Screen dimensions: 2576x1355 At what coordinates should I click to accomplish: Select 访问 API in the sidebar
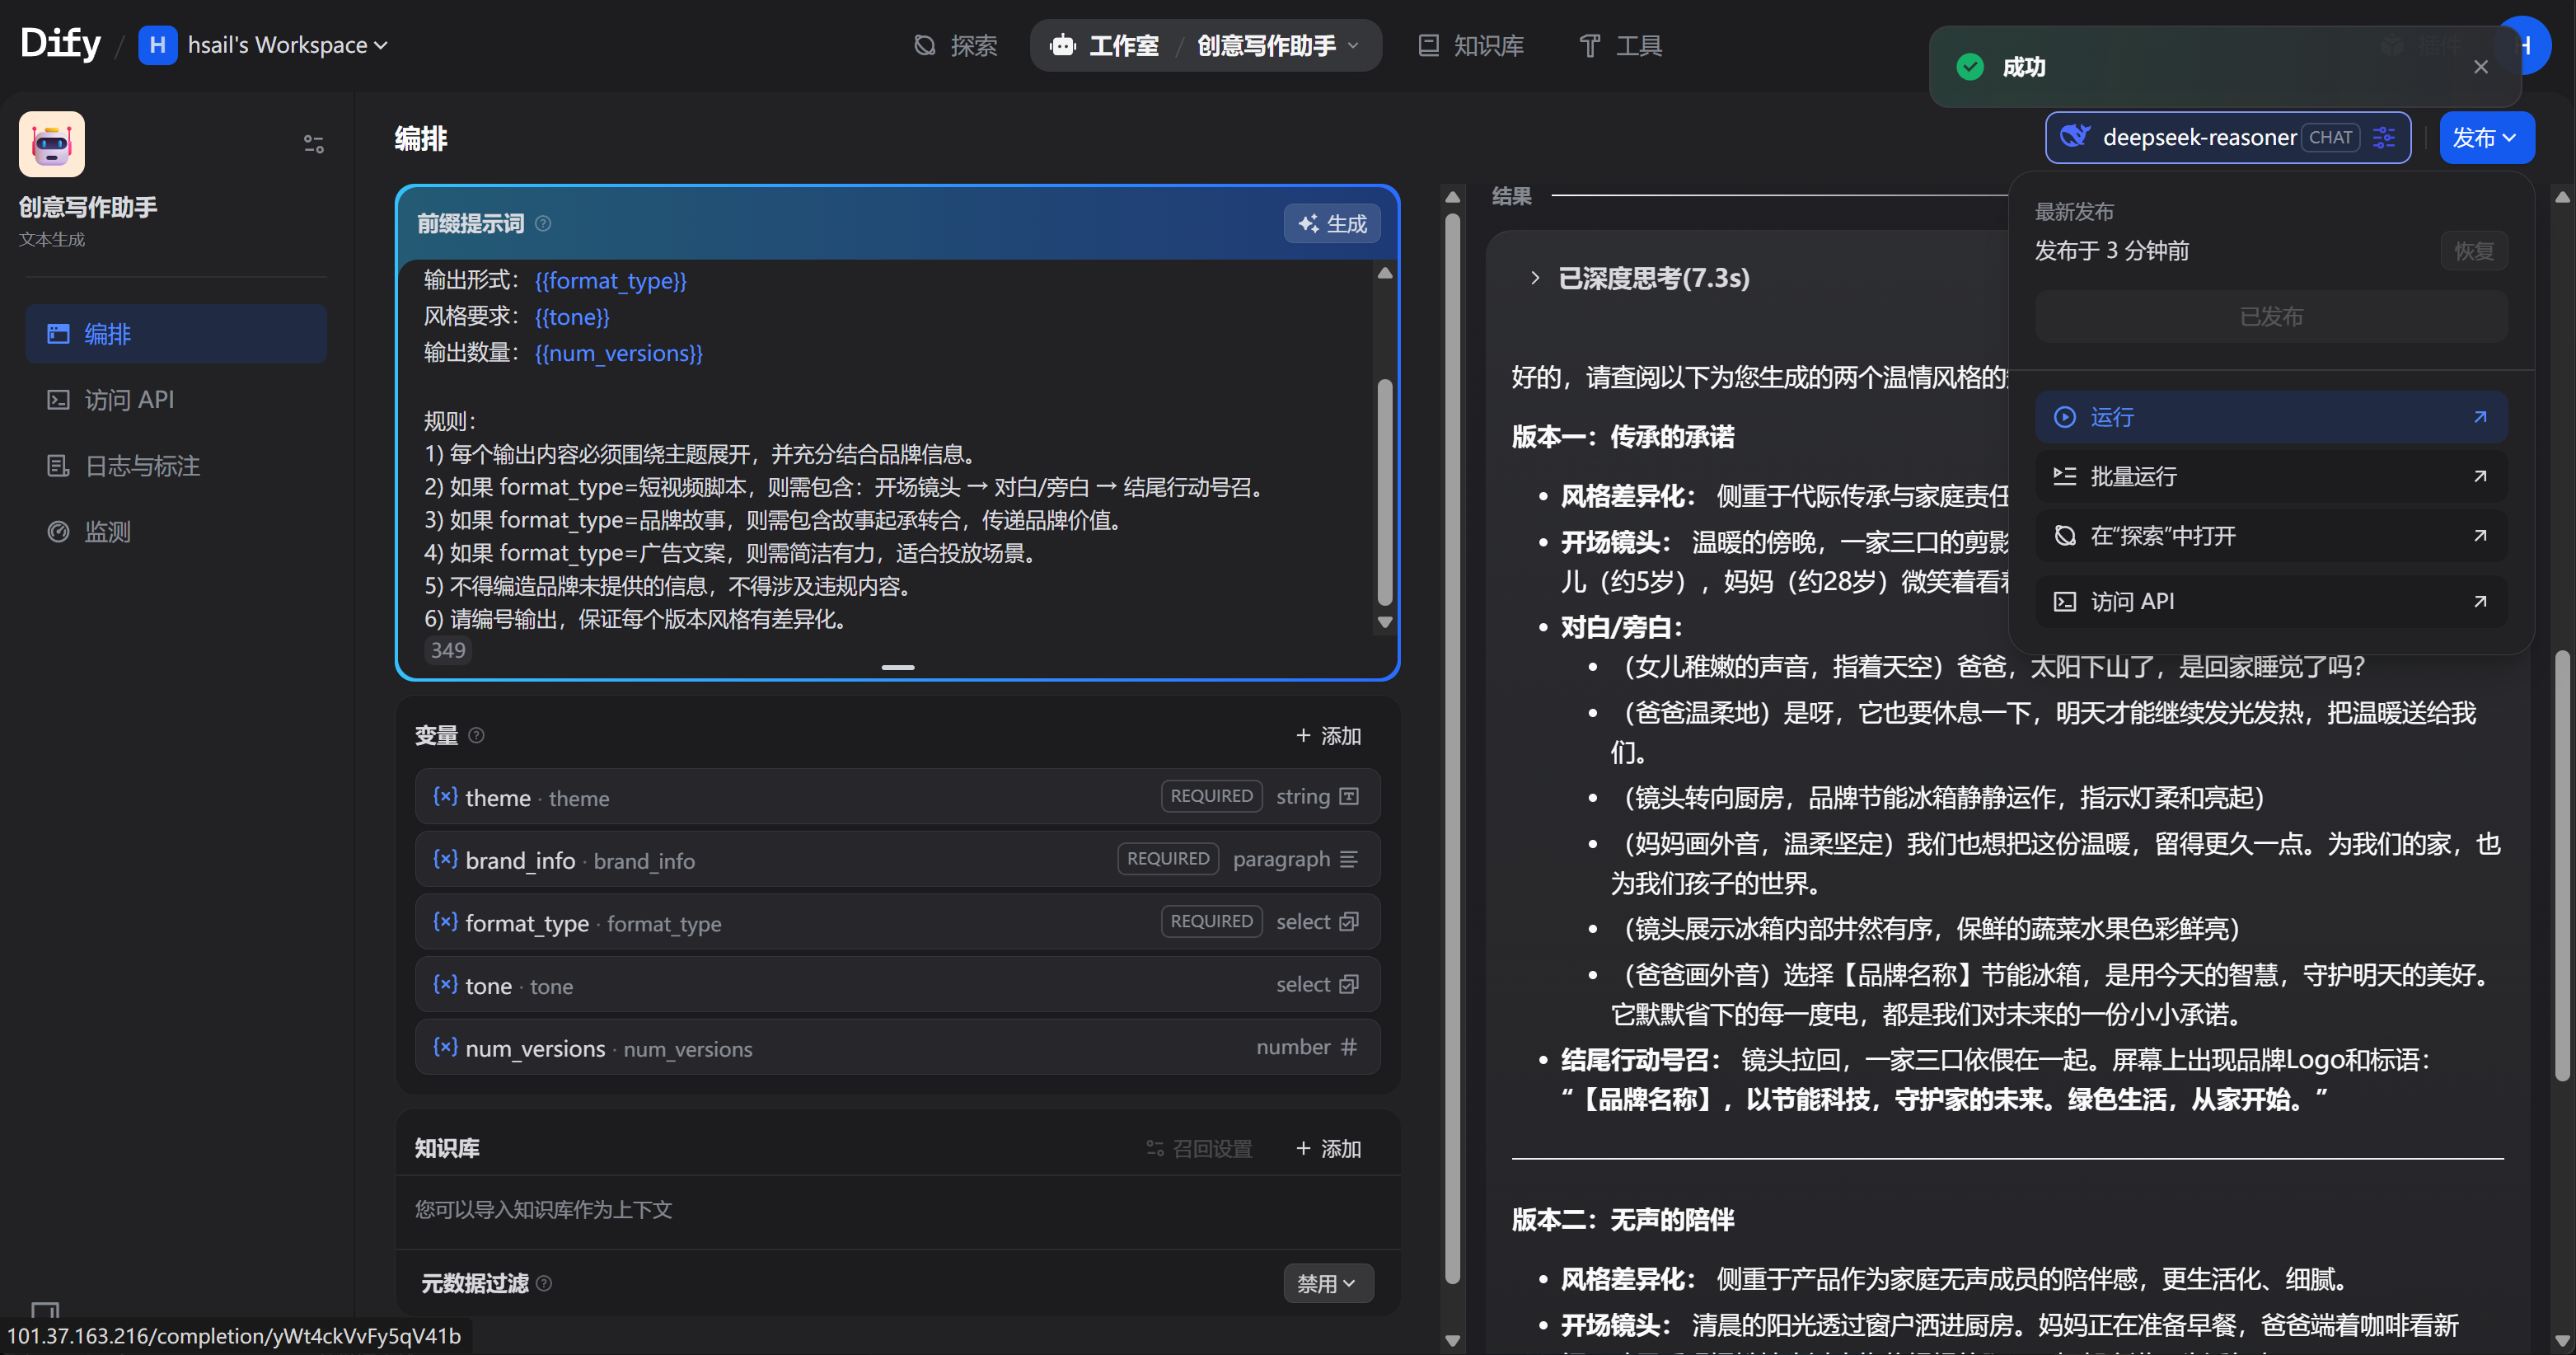(176, 400)
